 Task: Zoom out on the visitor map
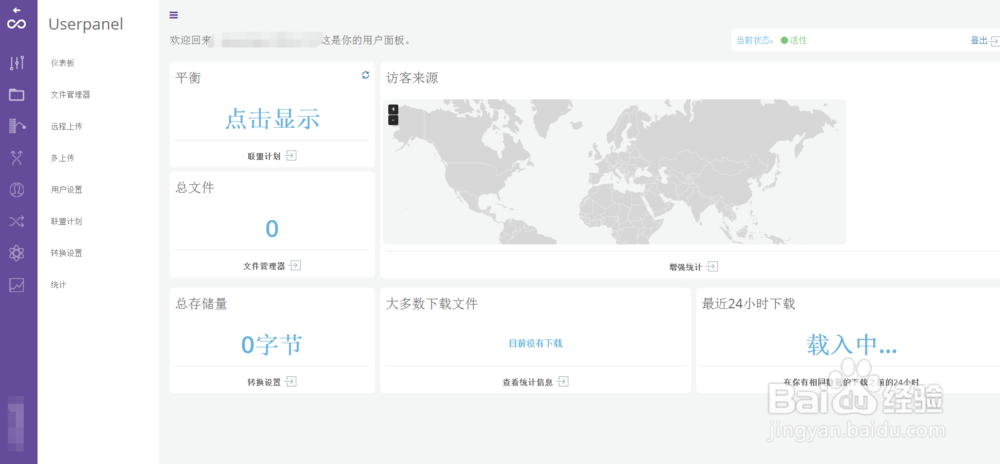pos(393,120)
